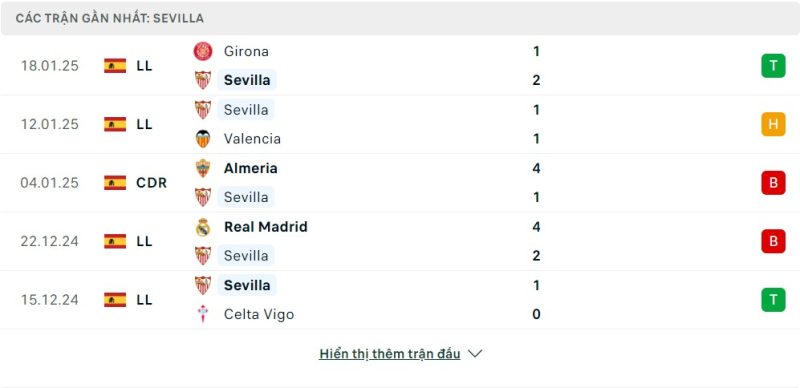
Task: Open the 22.12.24 match date
Action: pyautogui.click(x=49, y=241)
